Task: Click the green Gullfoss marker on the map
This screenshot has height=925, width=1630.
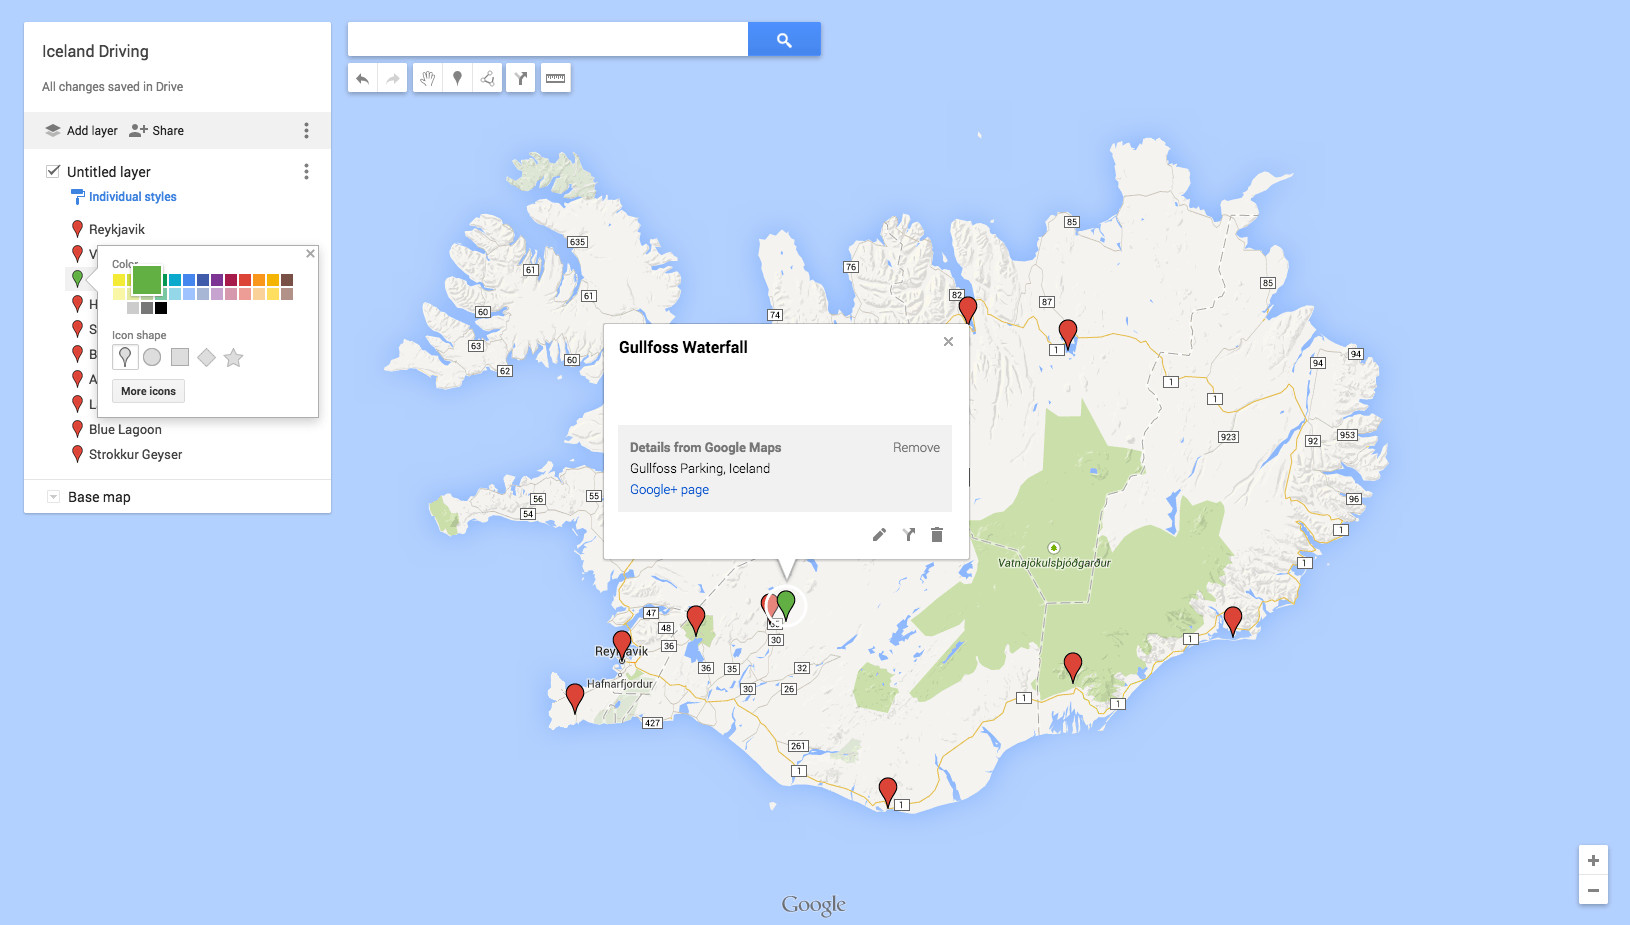Action: 786,603
